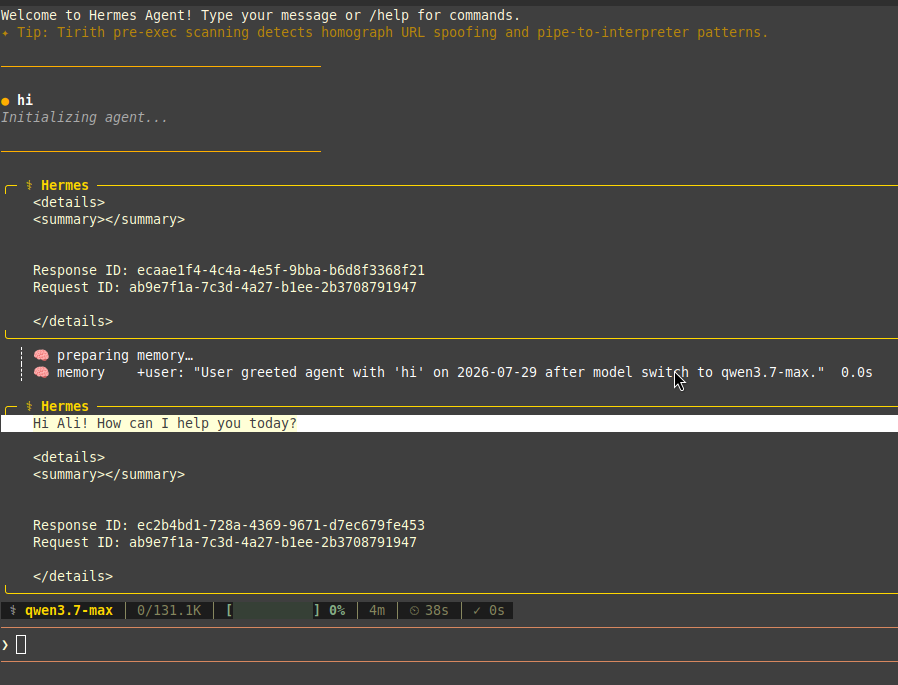Click the '<summary></summary>' line in first Hermes panel
Image resolution: width=898 pixels, height=685 pixels.
(x=109, y=219)
